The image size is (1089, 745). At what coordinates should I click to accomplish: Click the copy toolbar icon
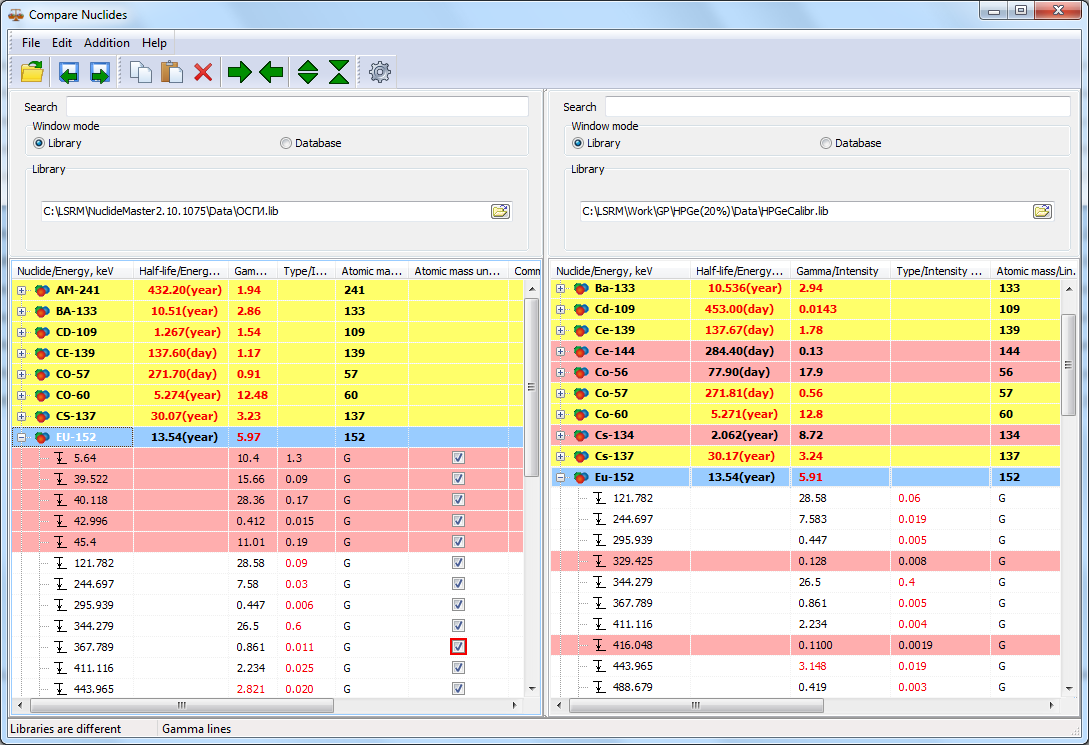pos(141,72)
